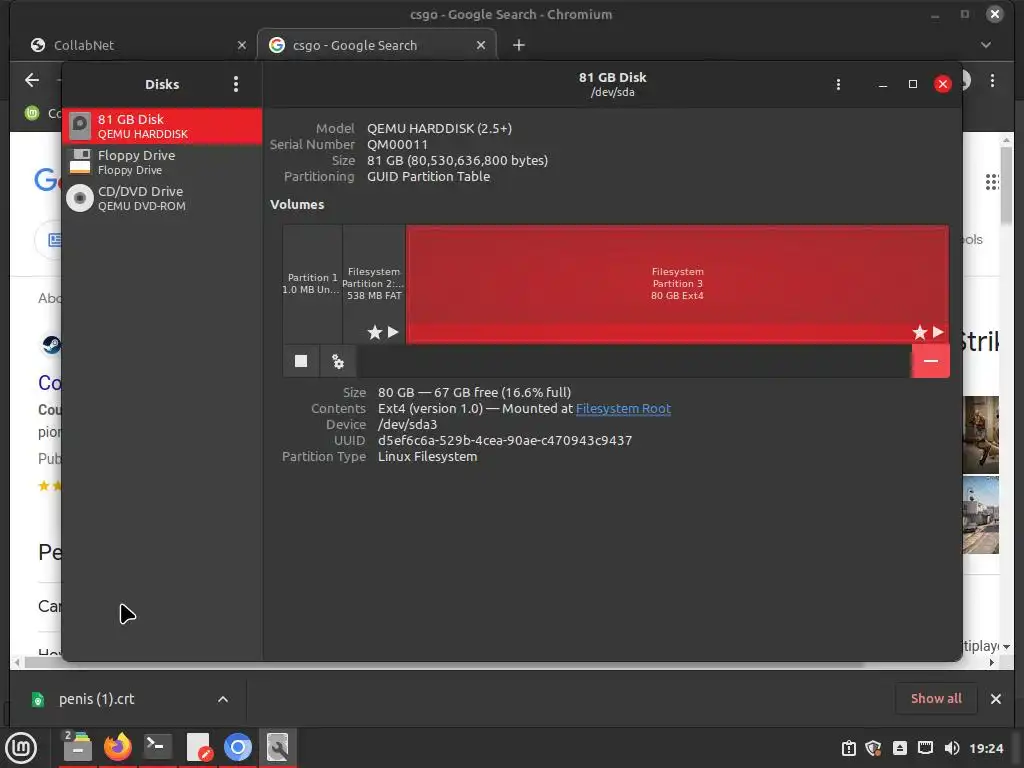Select the Floppy Drive in Disks sidebar
The width and height of the screenshot is (1024, 768).
coord(162,162)
